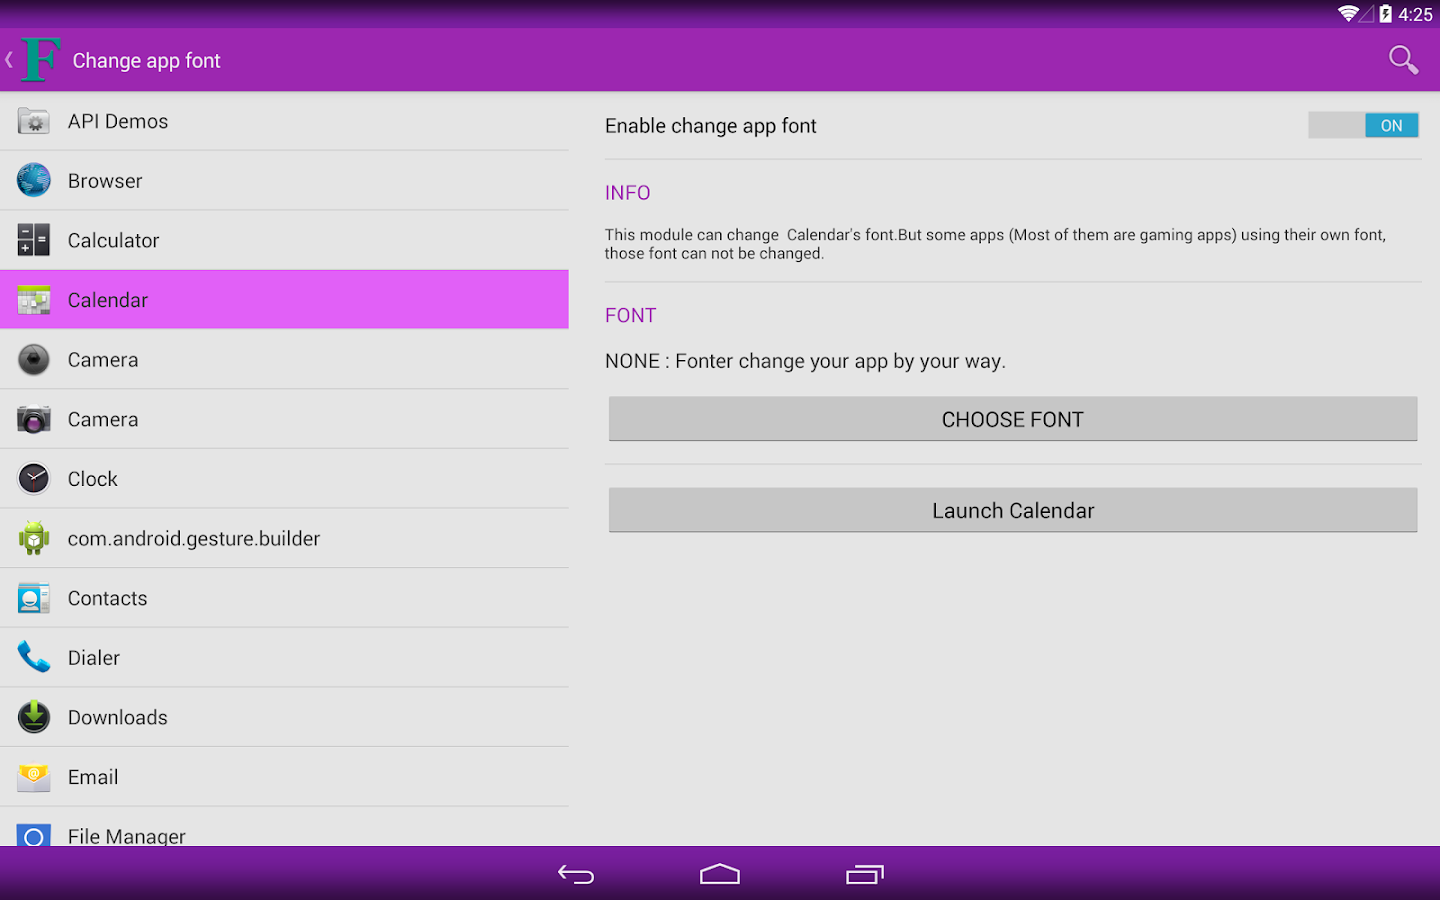Turn off Enable change app font switch
The width and height of the screenshot is (1440, 900).
pos(1363,125)
